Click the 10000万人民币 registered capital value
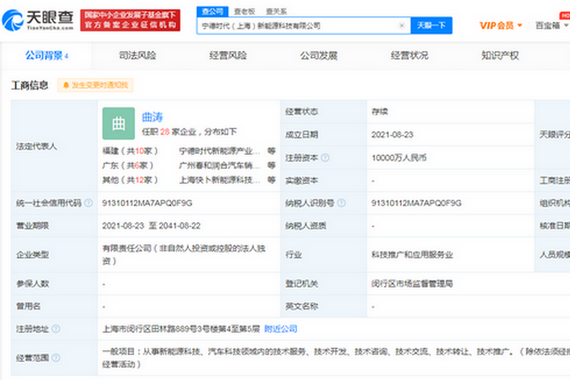Image resolution: width=570 pixels, height=380 pixels. 399,157
